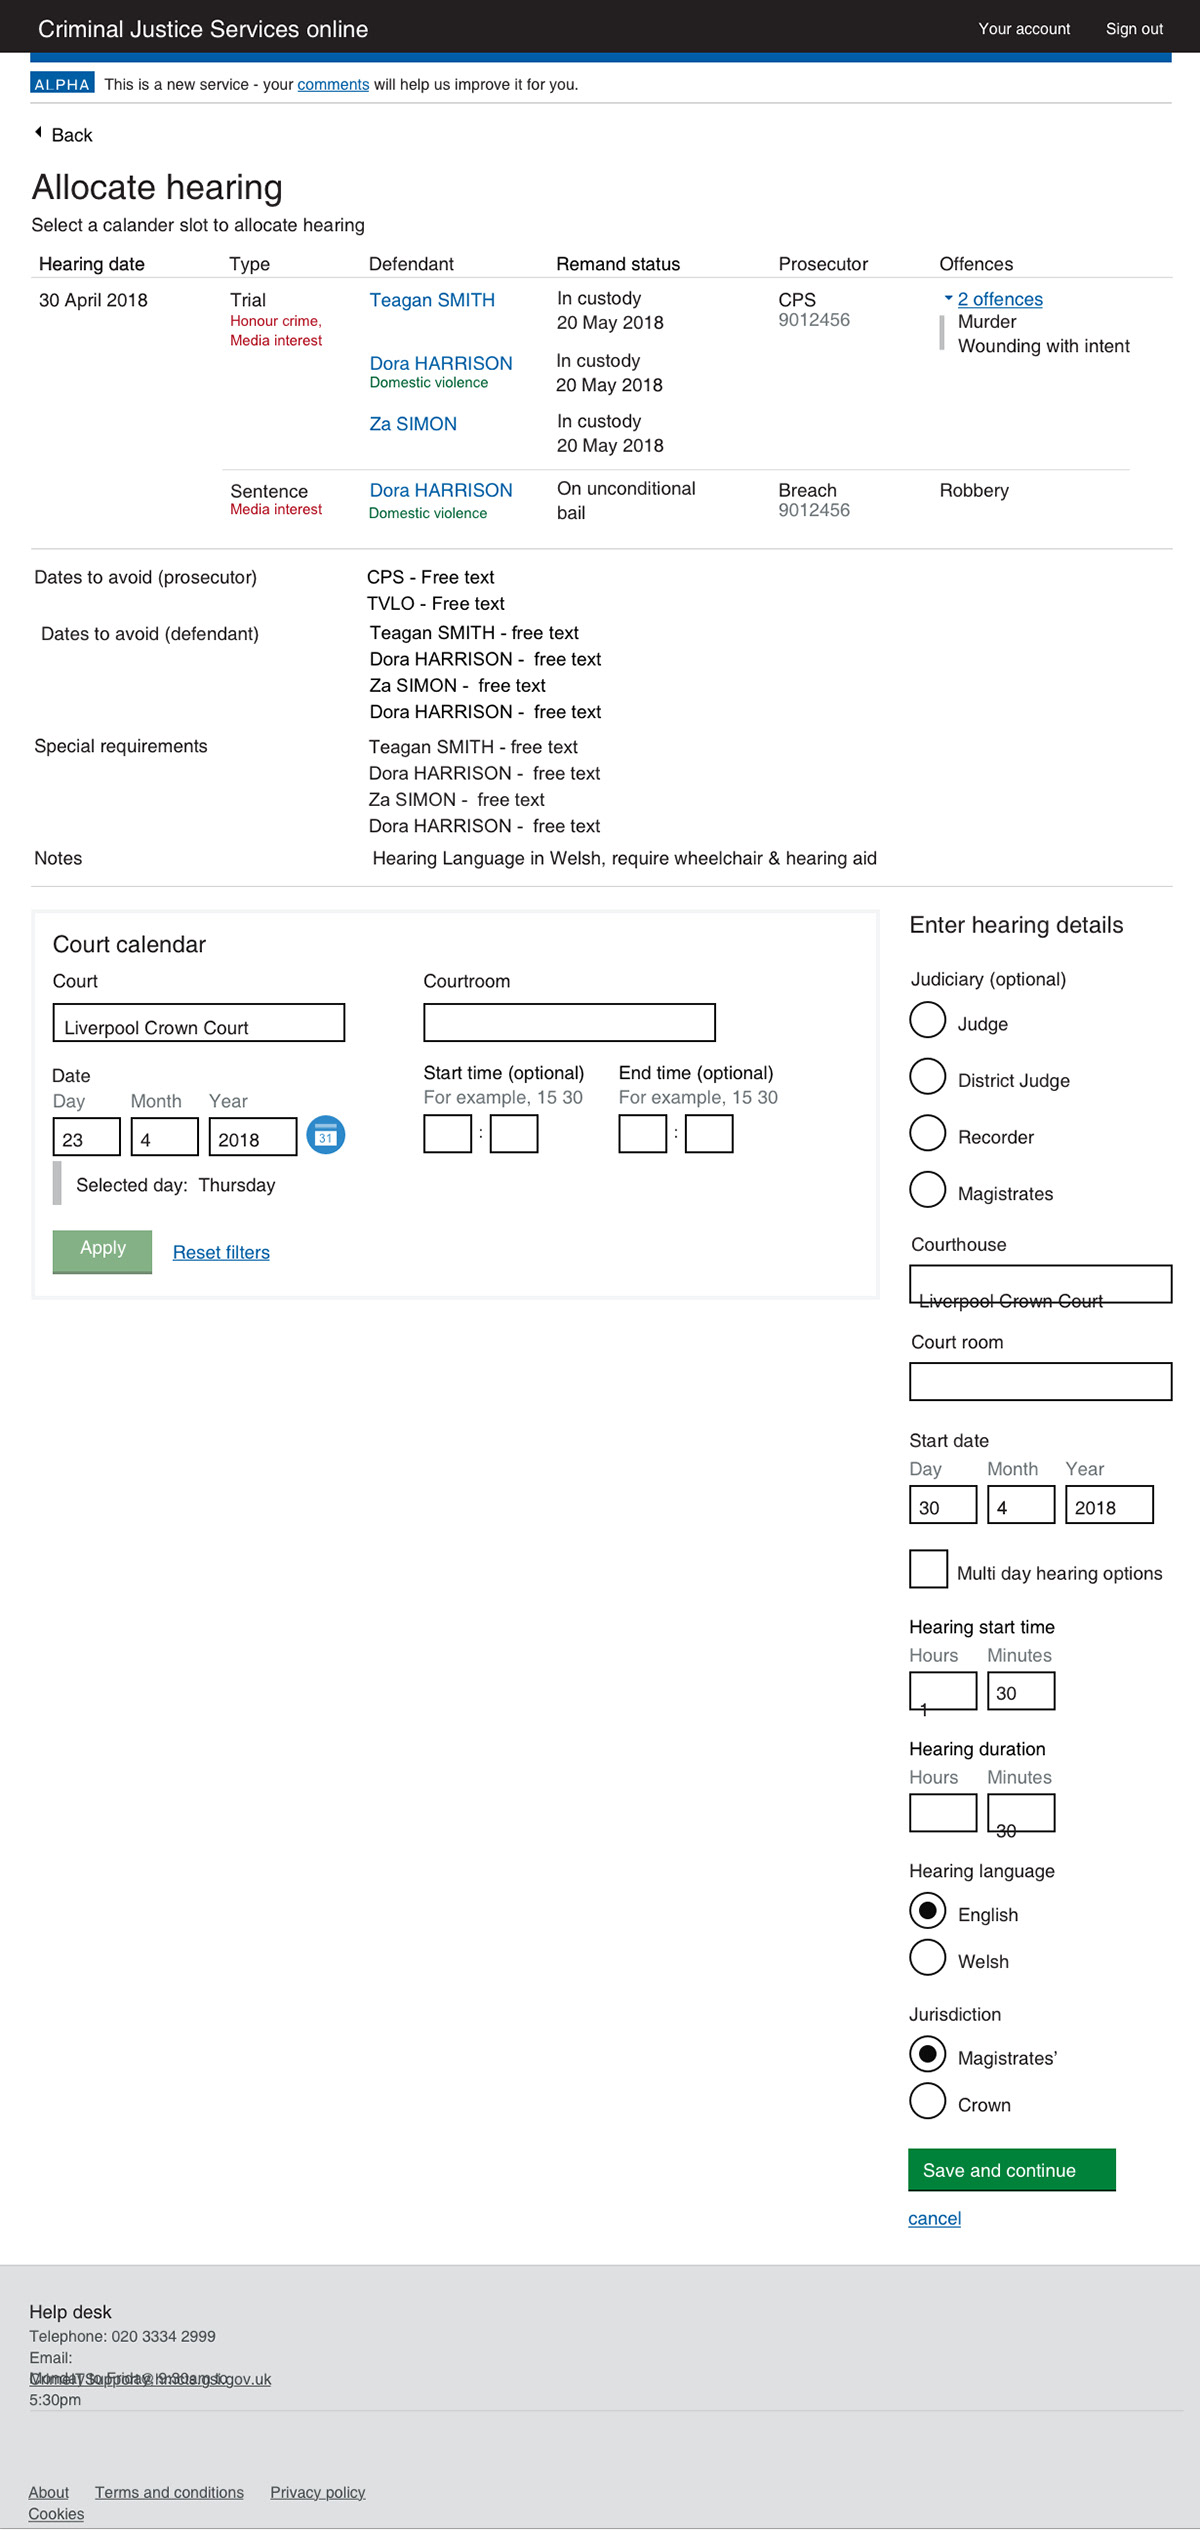Image resolution: width=1200 pixels, height=2530 pixels.
Task: Focus the Start date Year field
Action: (1109, 1505)
